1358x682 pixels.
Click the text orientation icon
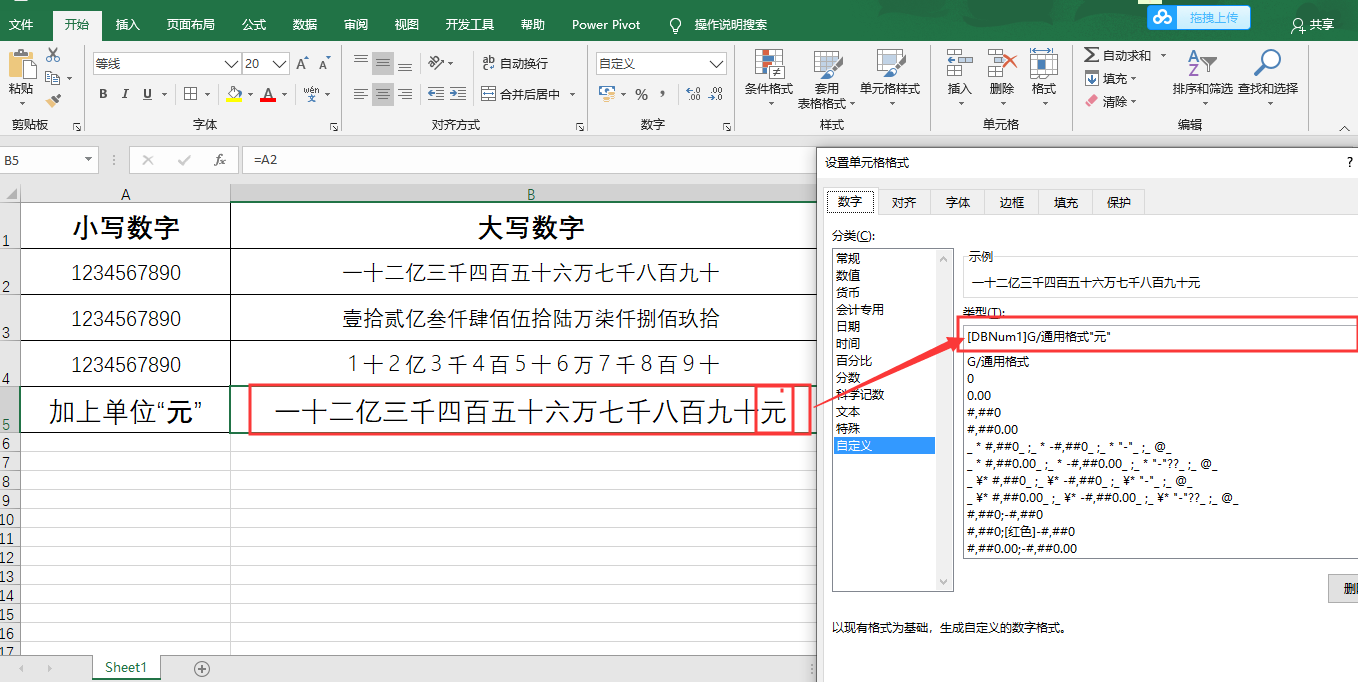click(436, 63)
